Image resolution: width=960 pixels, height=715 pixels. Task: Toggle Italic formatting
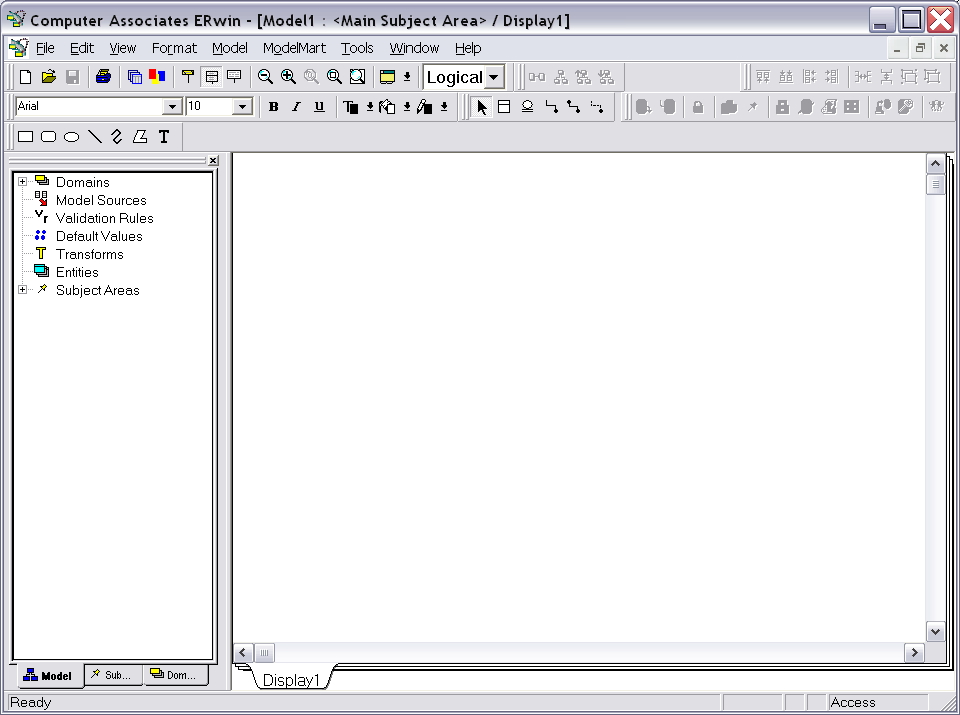(296, 107)
